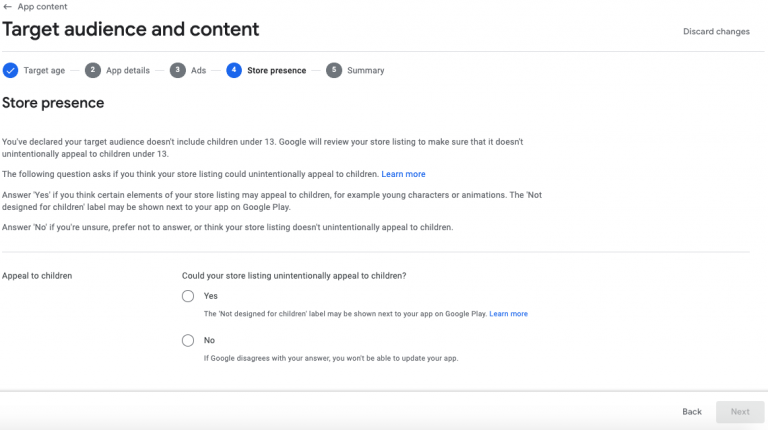Switch to the Ads step label
The image size is (768, 430).
(x=198, y=71)
